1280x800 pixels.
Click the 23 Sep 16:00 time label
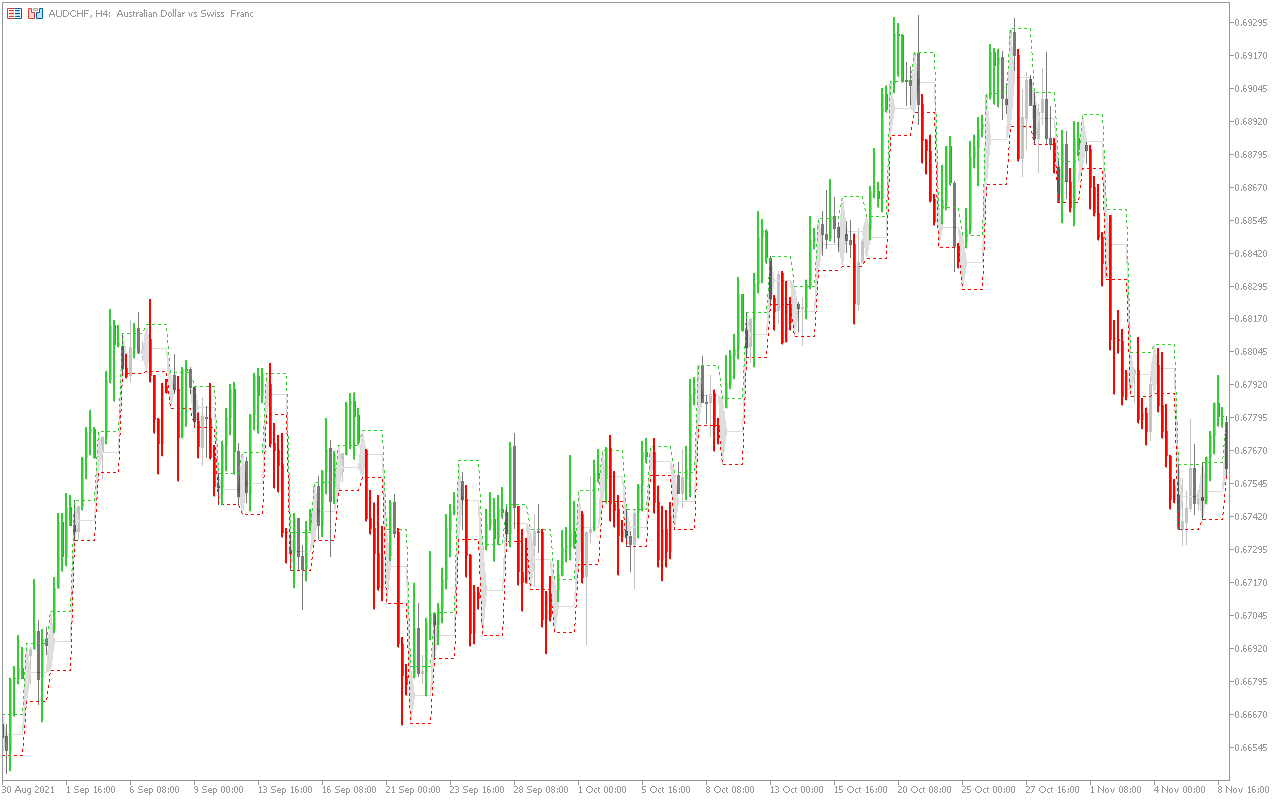pyautogui.click(x=477, y=789)
